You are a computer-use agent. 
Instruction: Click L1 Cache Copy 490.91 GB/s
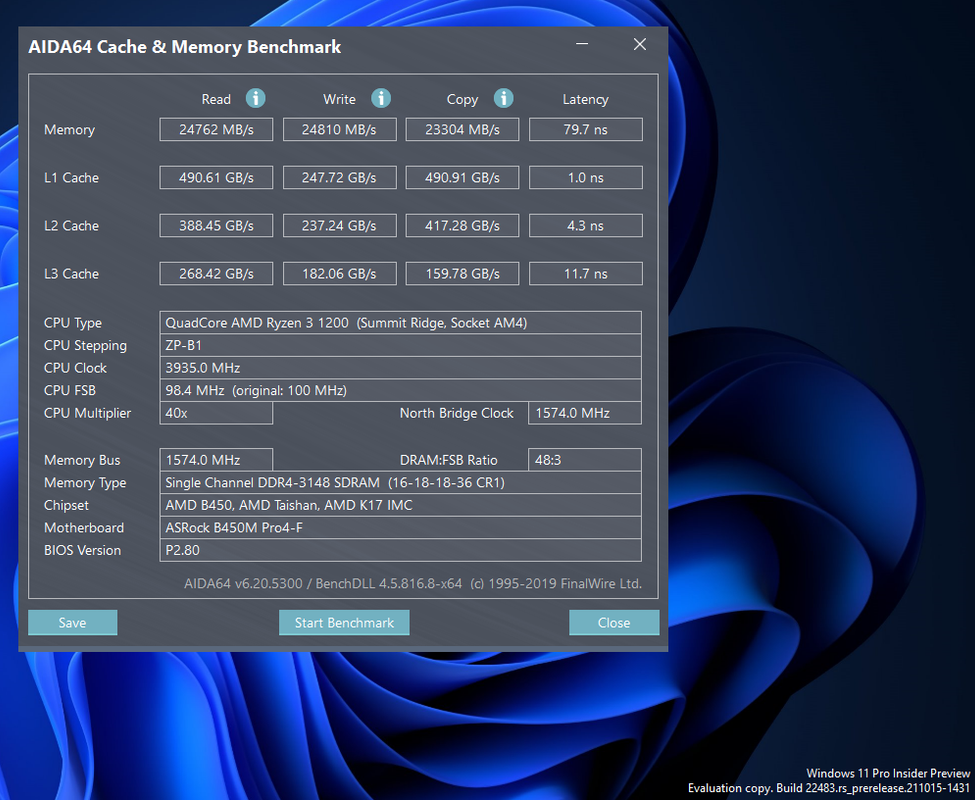462,177
